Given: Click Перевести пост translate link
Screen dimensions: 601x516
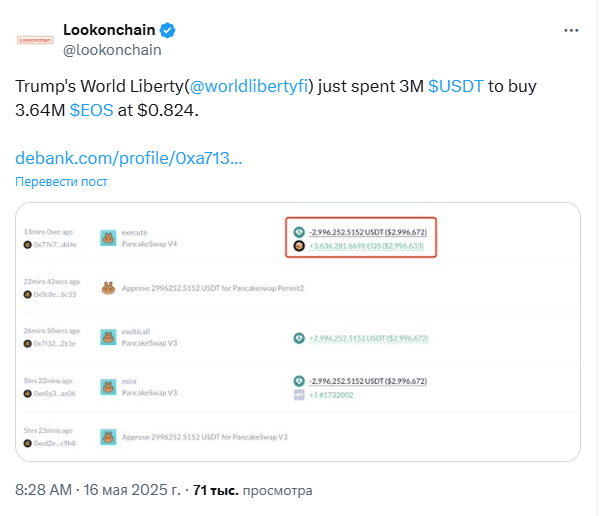Looking at the screenshot, I should [61, 181].
